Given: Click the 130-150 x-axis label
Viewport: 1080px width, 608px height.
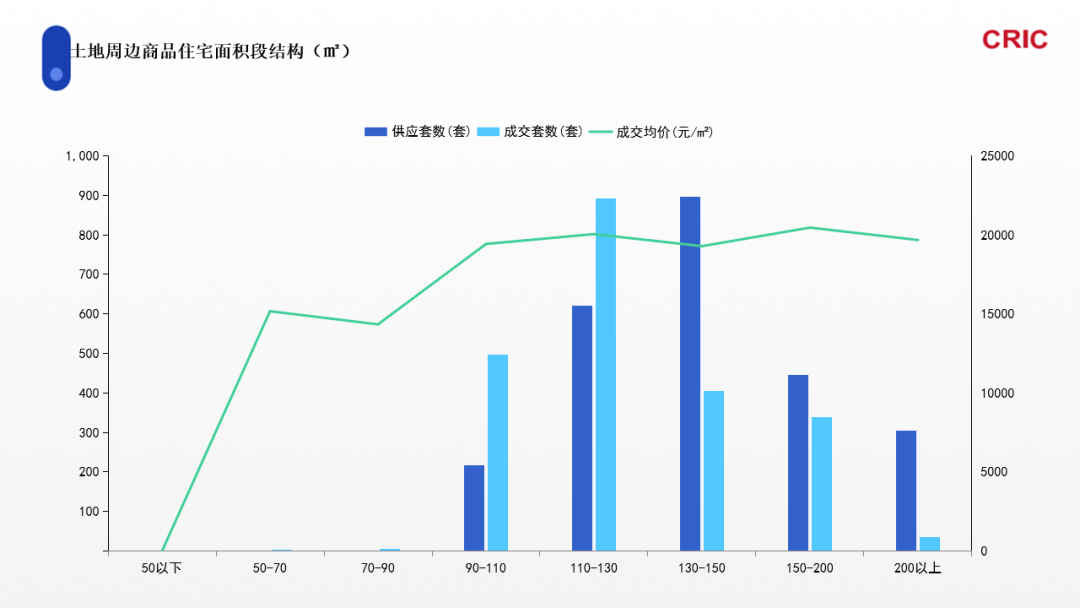Looking at the screenshot, I should tap(701, 568).
